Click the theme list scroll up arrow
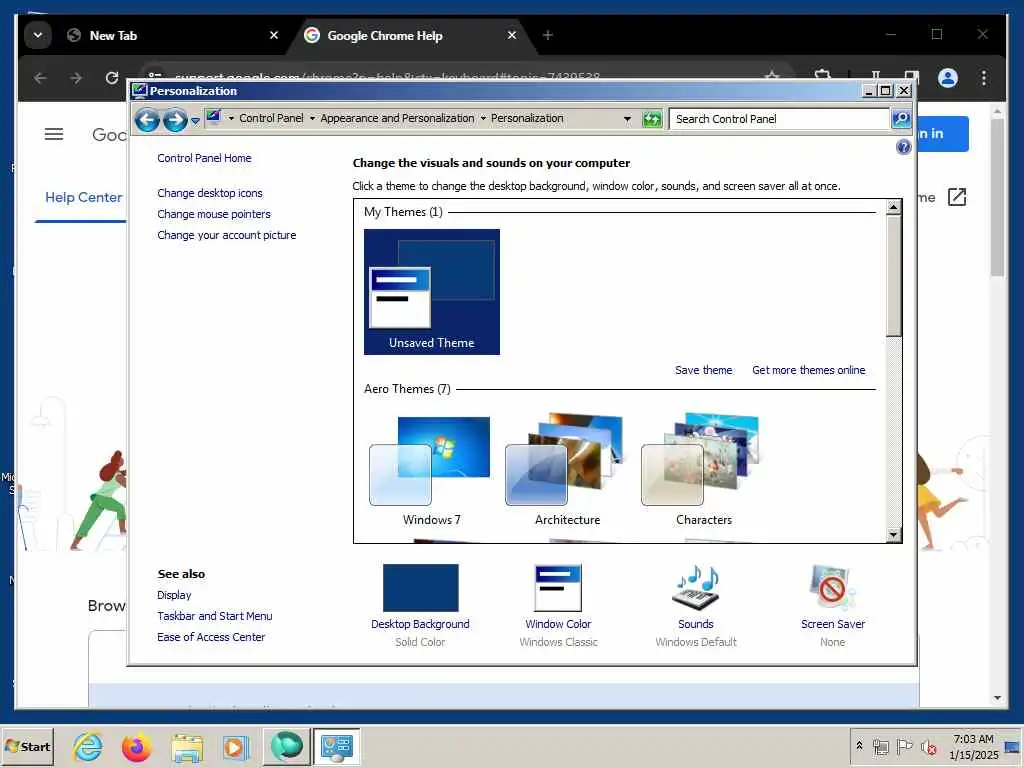This screenshot has height=768, width=1024. click(893, 208)
